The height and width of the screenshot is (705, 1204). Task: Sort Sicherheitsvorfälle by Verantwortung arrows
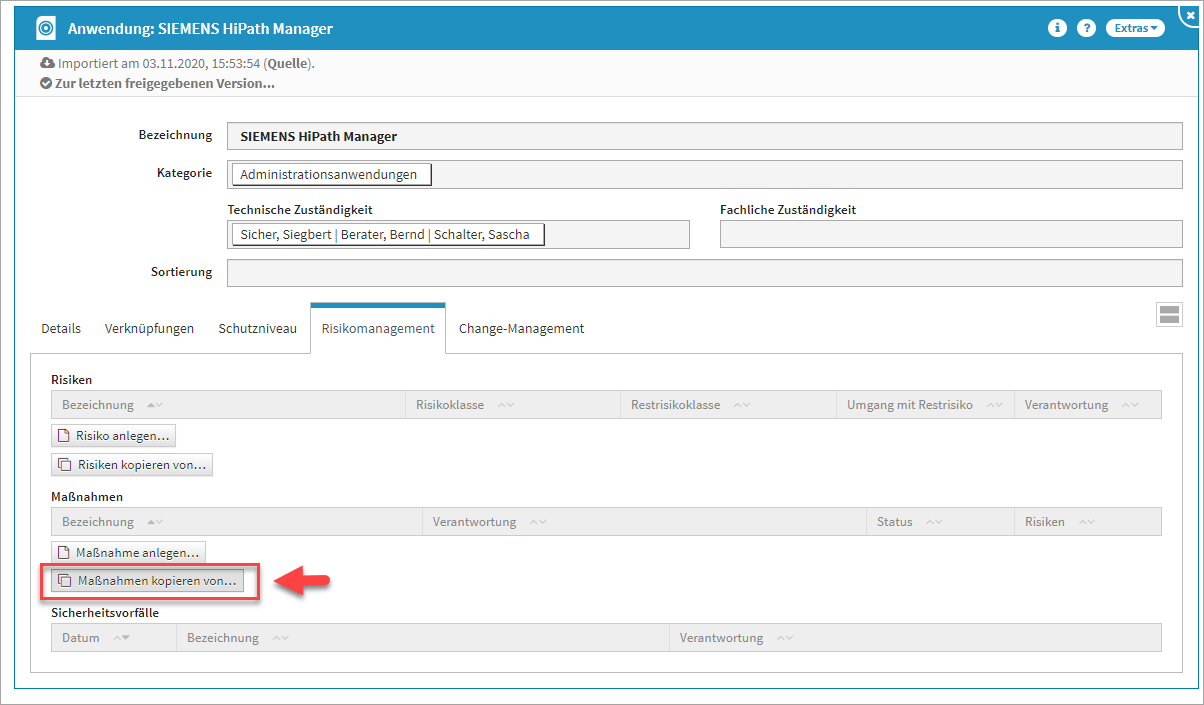click(x=785, y=638)
